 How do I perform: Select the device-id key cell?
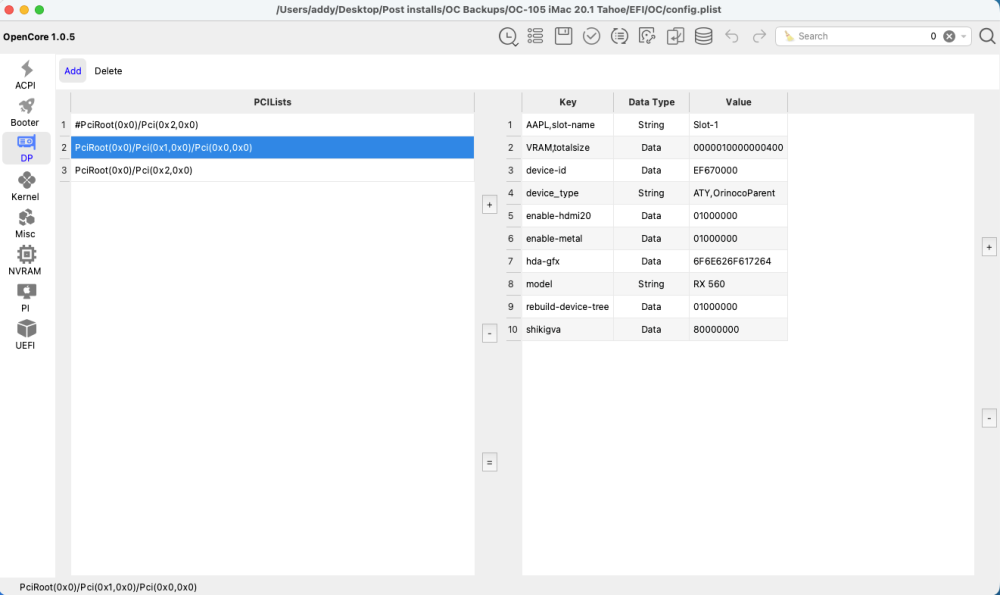pyautogui.click(x=568, y=170)
